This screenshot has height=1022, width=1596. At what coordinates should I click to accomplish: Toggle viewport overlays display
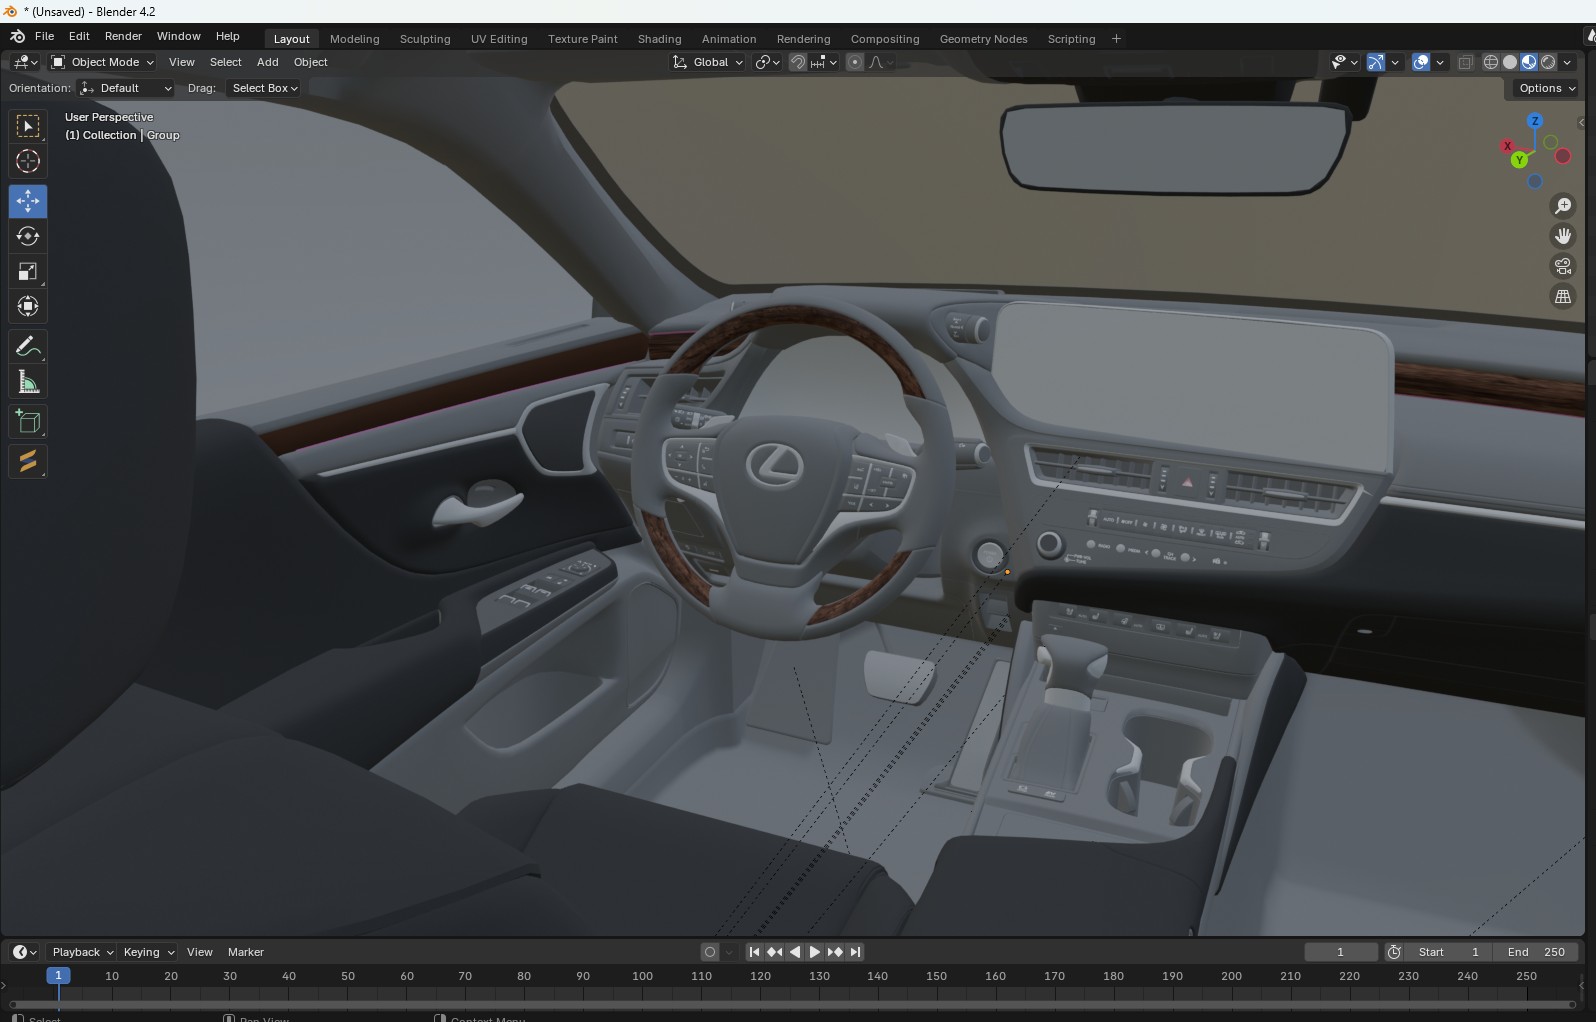(x=1421, y=62)
